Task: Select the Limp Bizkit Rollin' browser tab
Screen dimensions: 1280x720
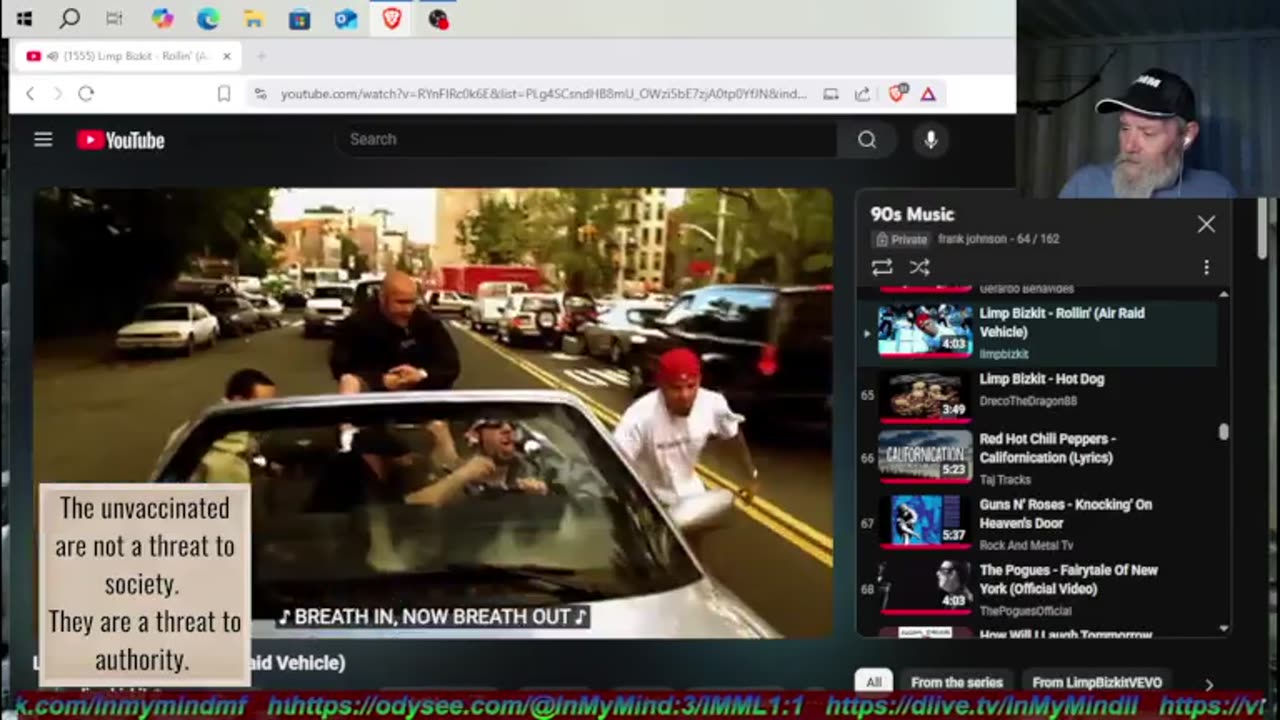Action: click(x=127, y=56)
